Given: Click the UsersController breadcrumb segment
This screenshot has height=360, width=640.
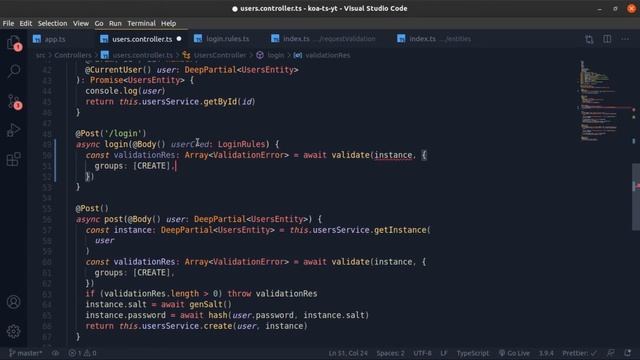Looking at the screenshot, I should [x=220, y=55].
